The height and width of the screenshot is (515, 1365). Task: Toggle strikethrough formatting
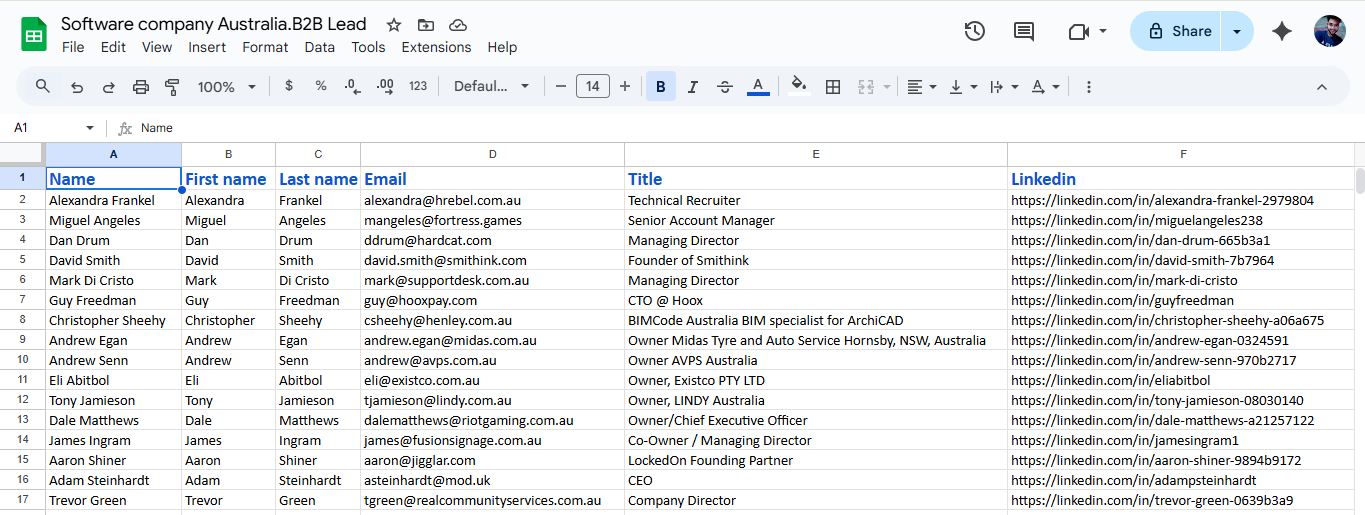coord(725,87)
